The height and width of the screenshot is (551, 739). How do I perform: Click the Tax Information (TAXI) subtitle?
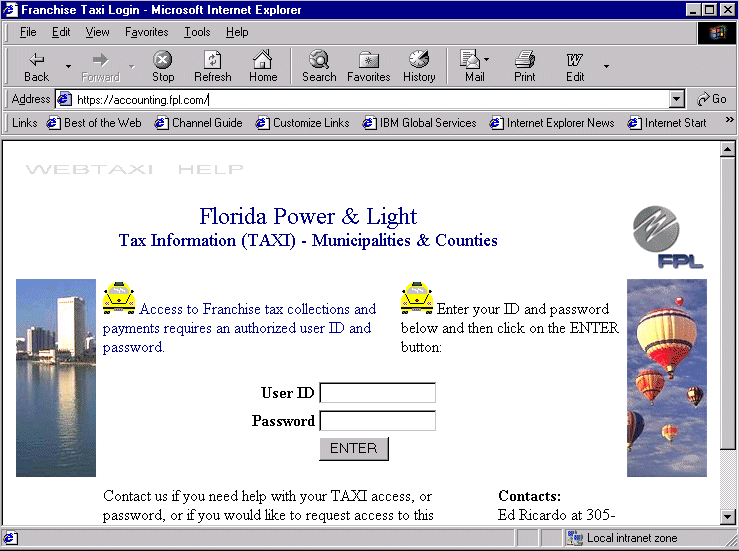pyautogui.click(x=308, y=240)
